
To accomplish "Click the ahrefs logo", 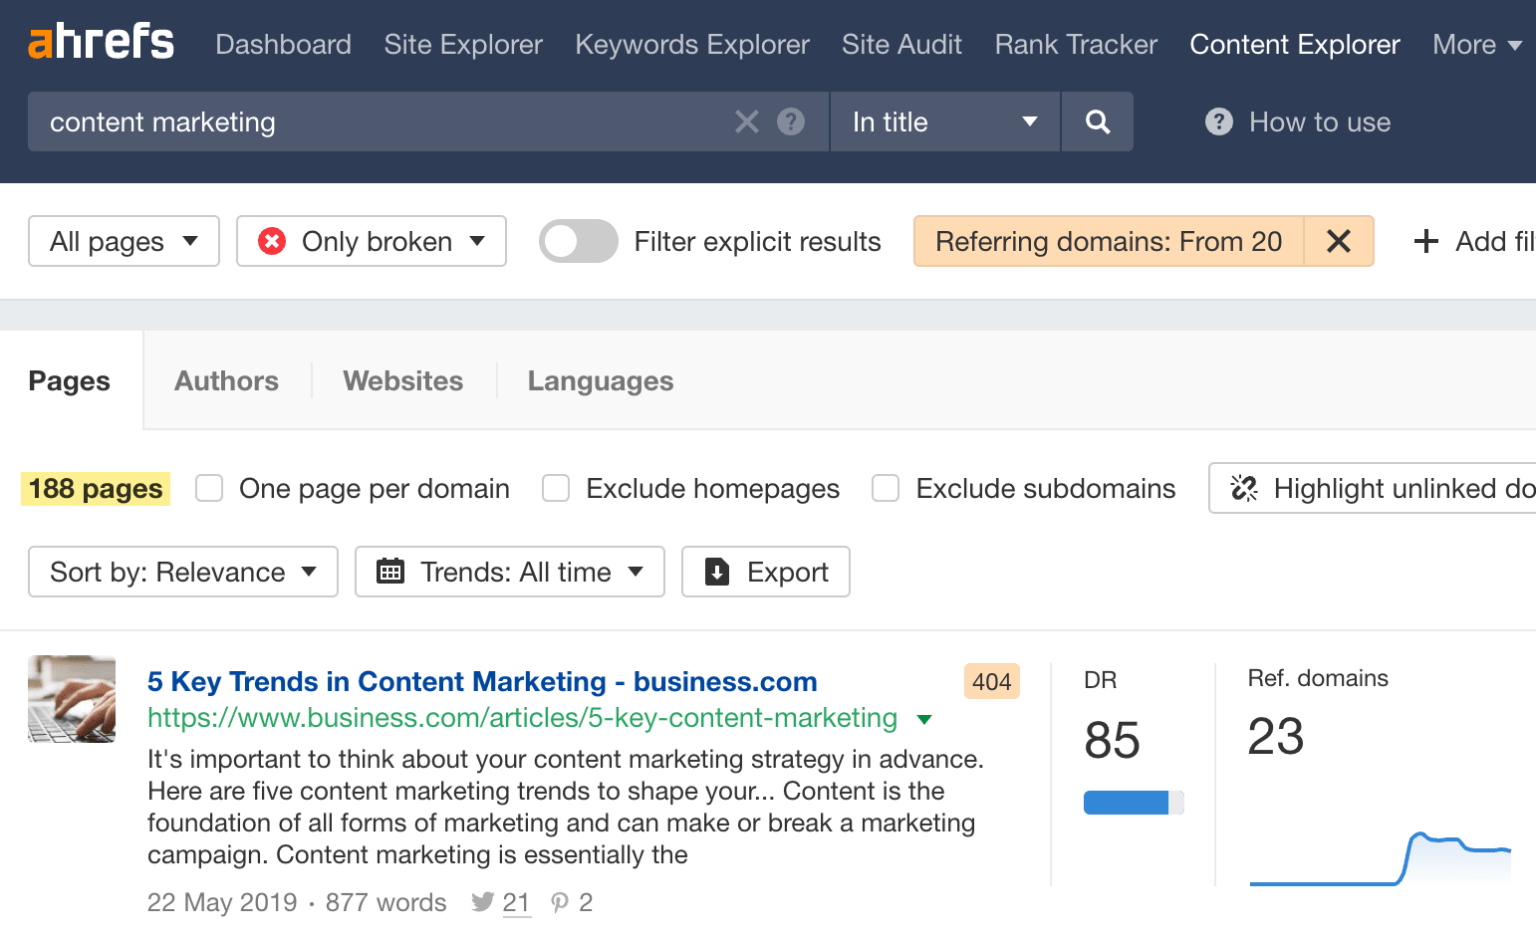I will pos(100,42).
